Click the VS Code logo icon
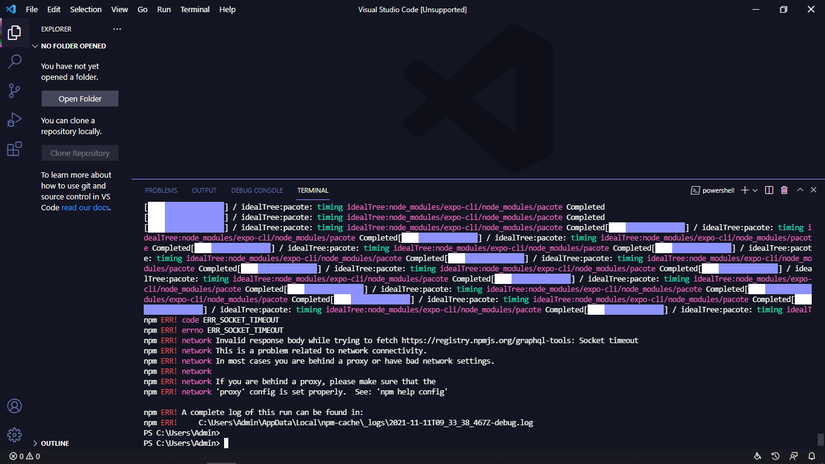The width and height of the screenshot is (825, 464). [11, 9]
